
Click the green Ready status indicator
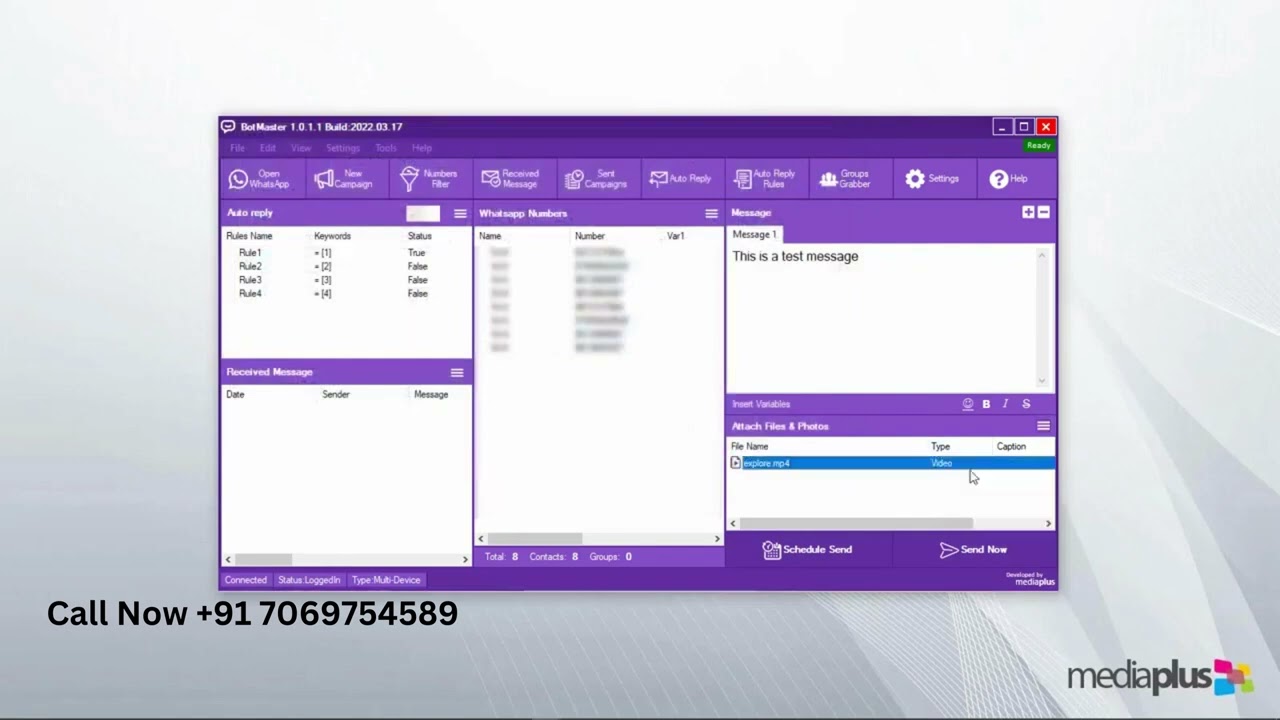(x=1038, y=146)
